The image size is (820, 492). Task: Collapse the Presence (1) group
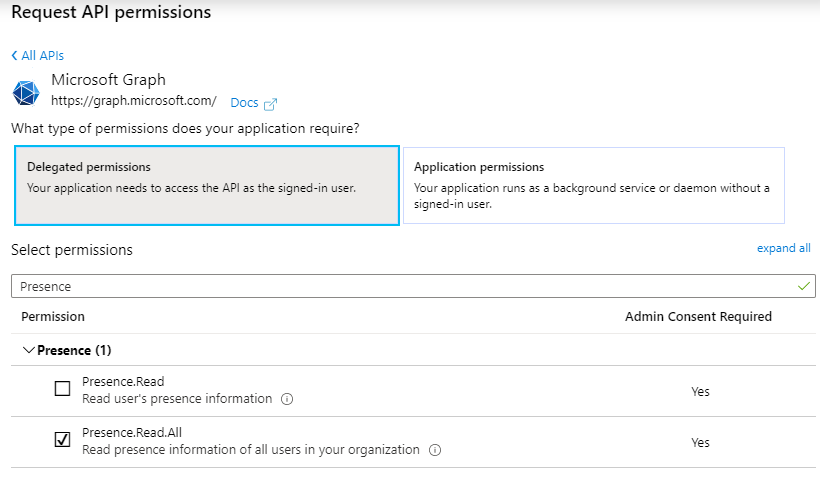pyautogui.click(x=29, y=350)
